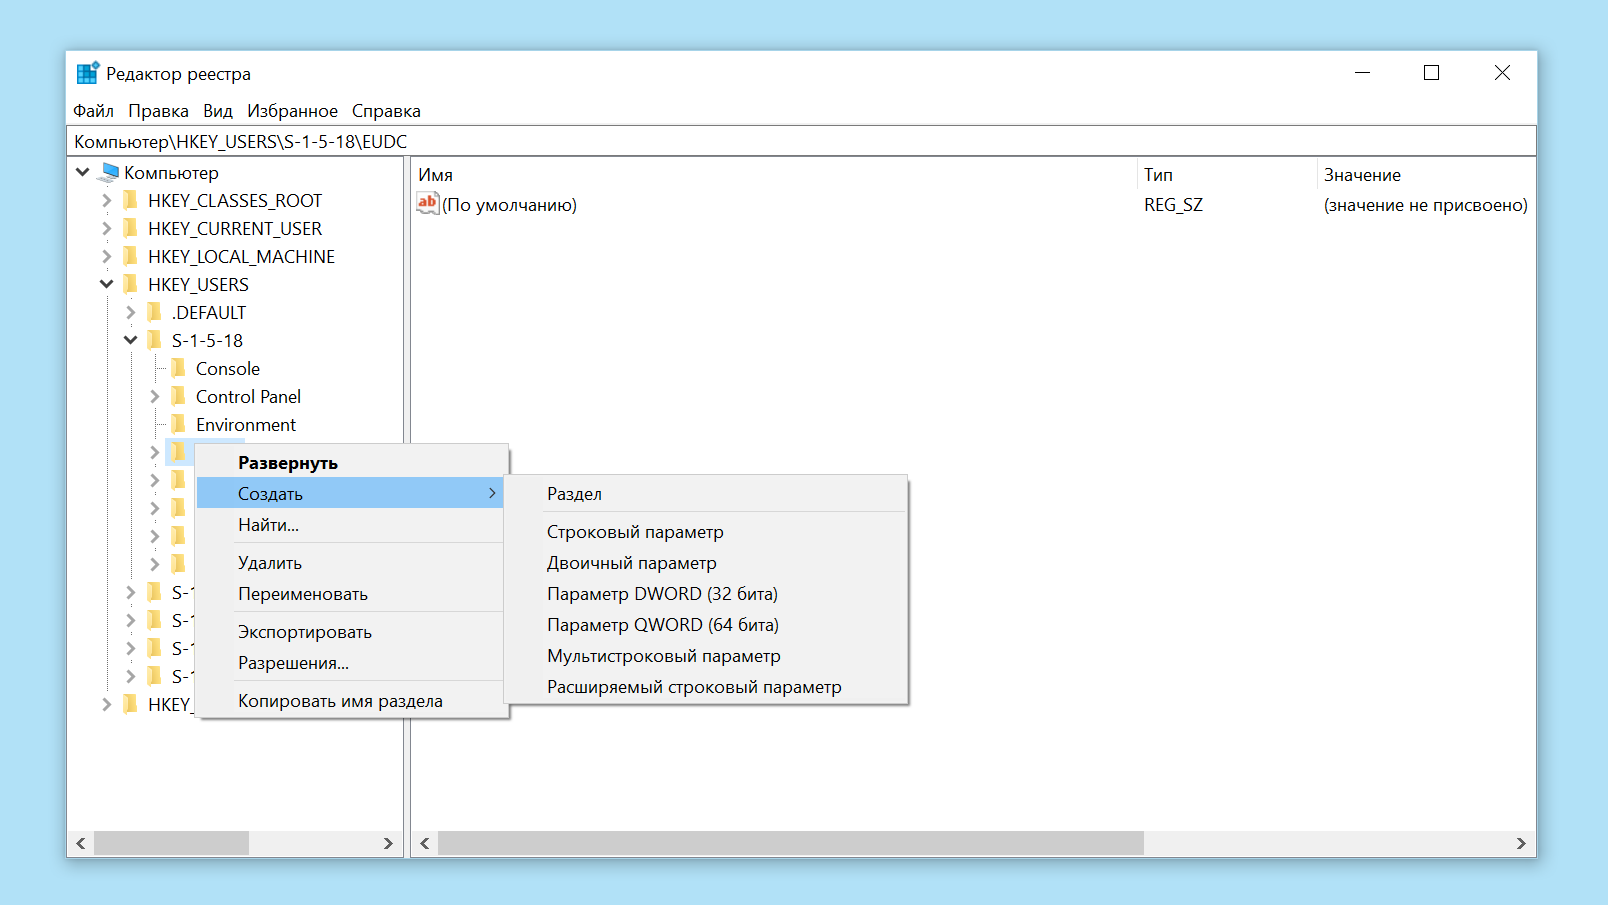Click the tree pane scrollbar right arrow

click(x=389, y=843)
